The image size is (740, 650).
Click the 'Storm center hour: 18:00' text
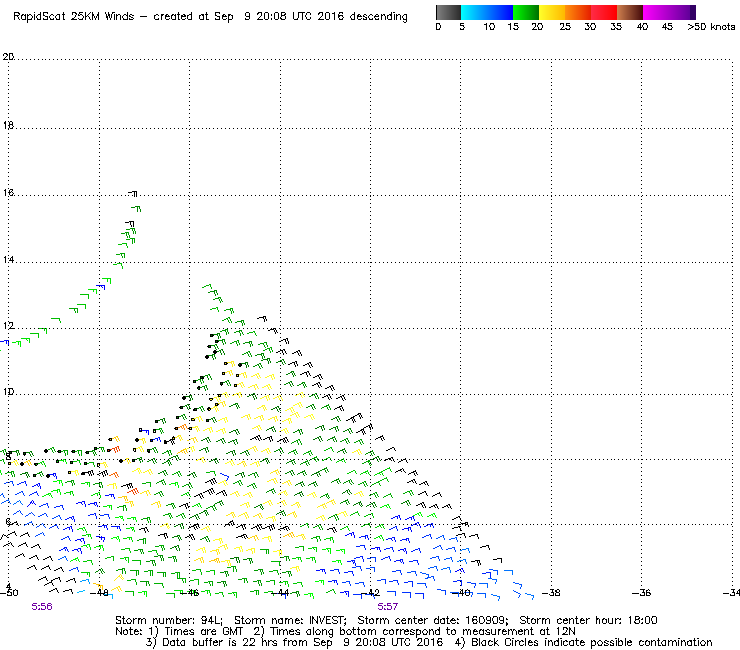pos(588,620)
